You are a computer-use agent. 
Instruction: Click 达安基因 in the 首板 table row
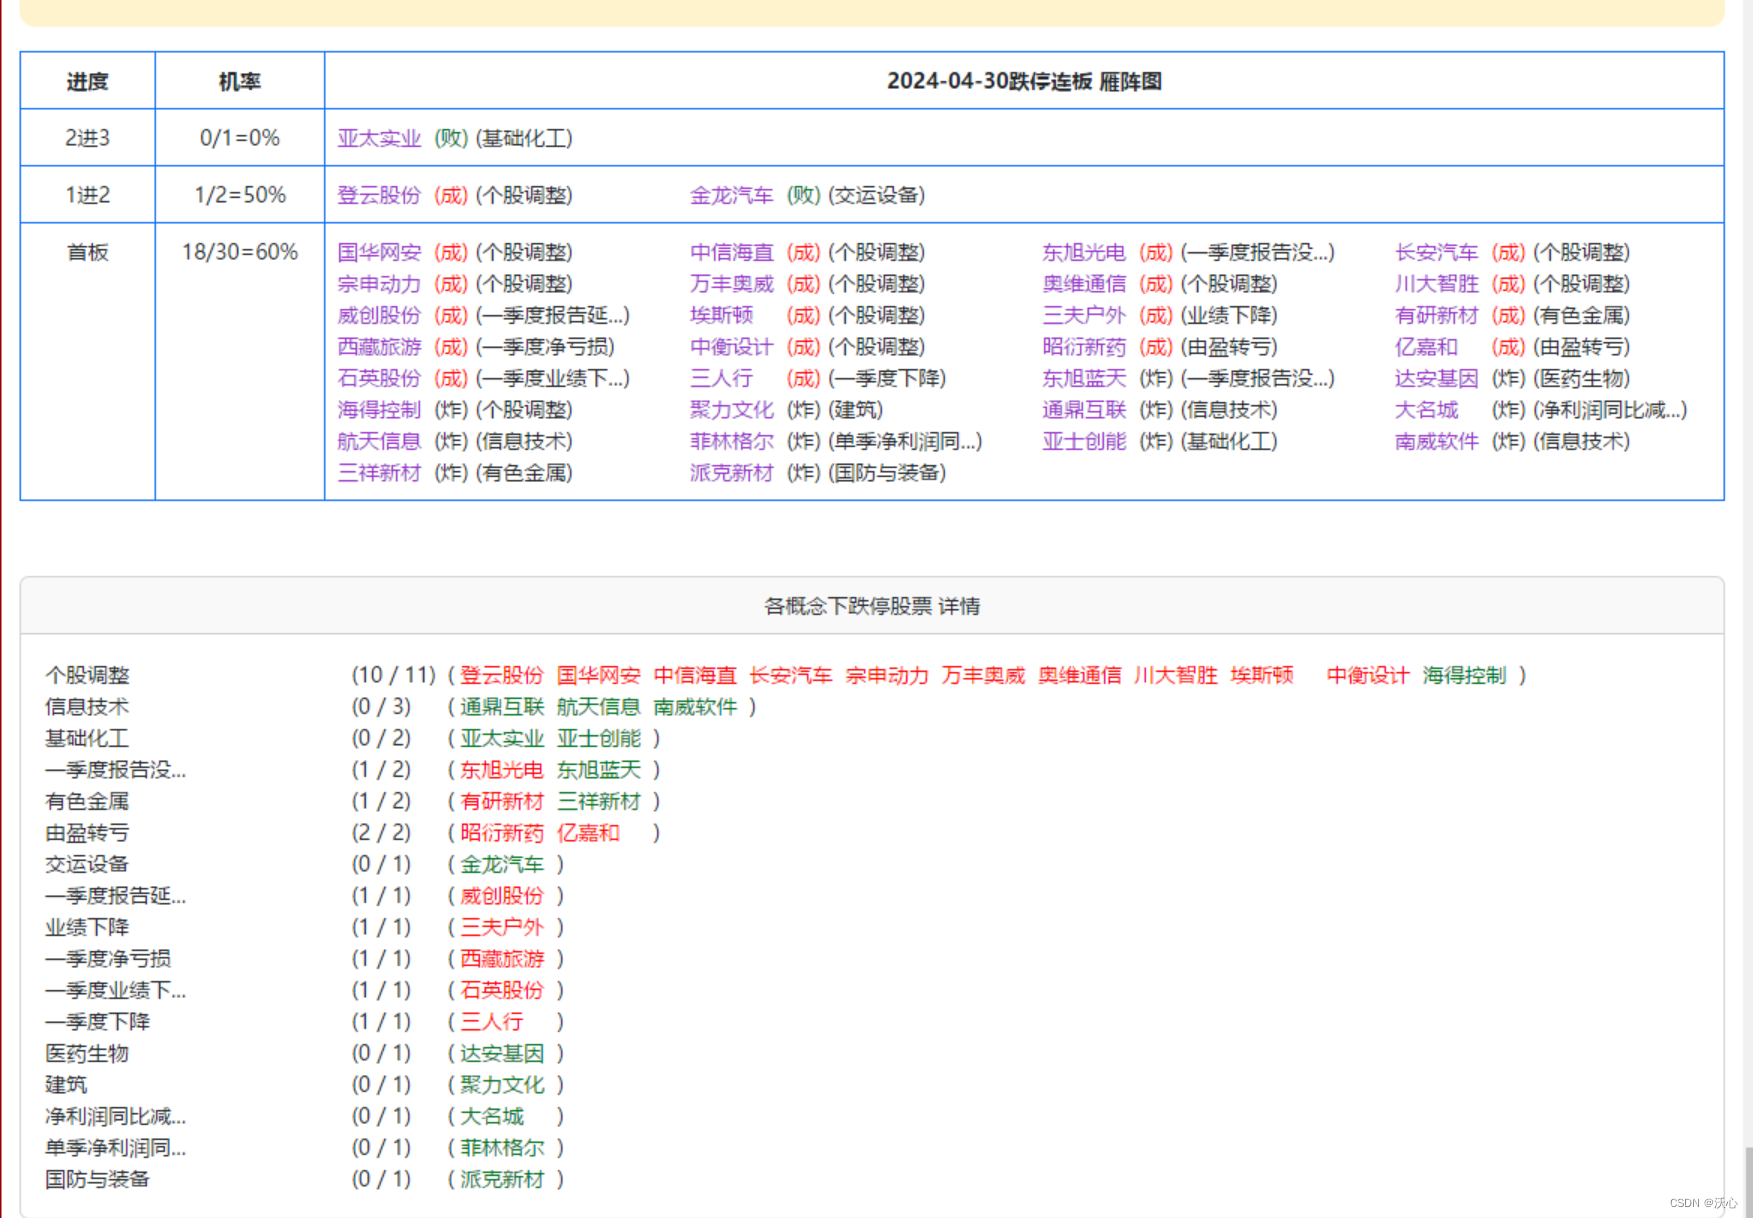(x=1437, y=378)
